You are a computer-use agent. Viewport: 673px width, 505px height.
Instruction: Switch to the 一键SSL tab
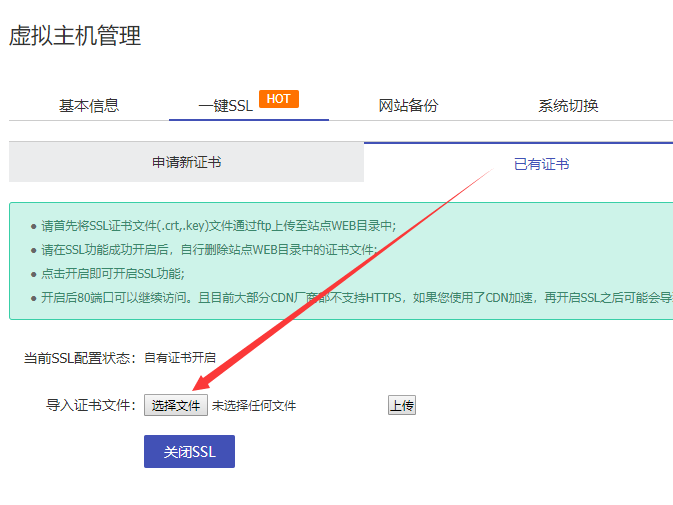coord(226,106)
